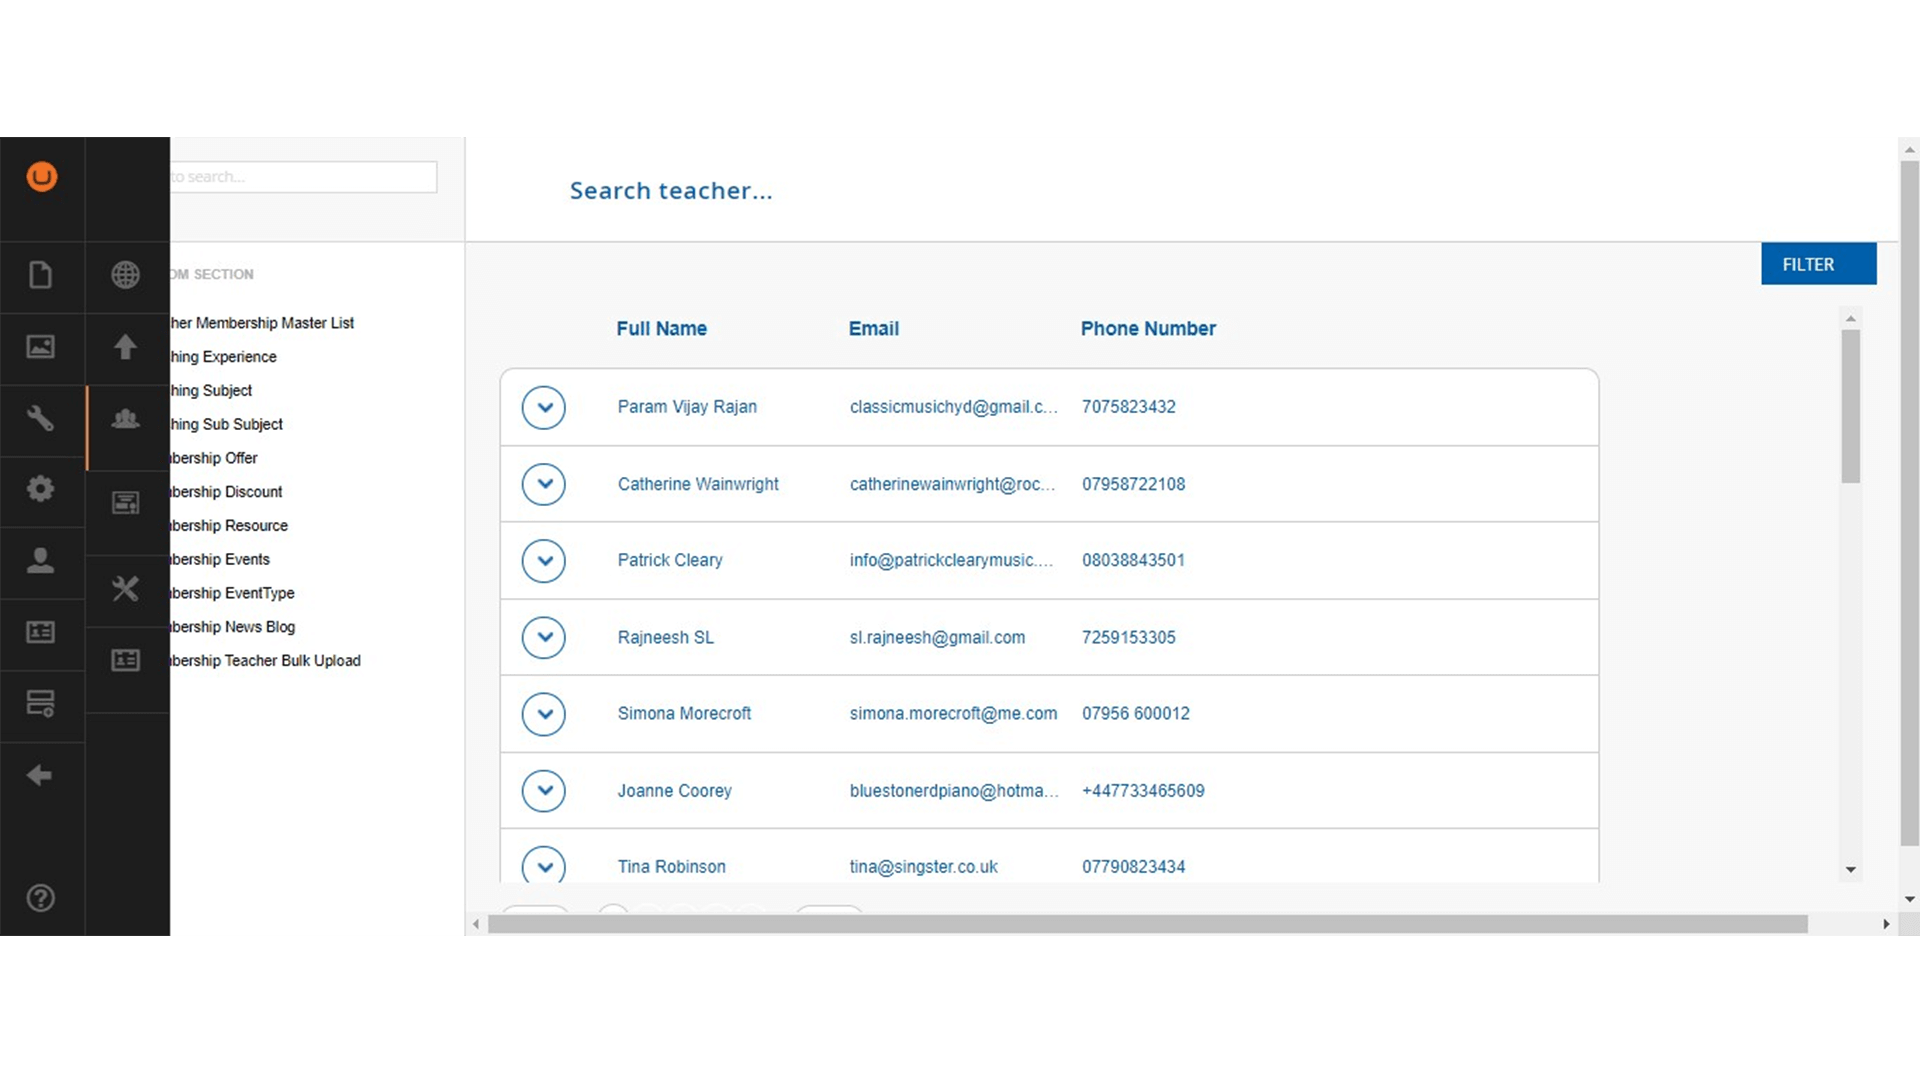The image size is (1920, 1080).
Task: Open Membership News Blog tree item
Action: tap(232, 627)
